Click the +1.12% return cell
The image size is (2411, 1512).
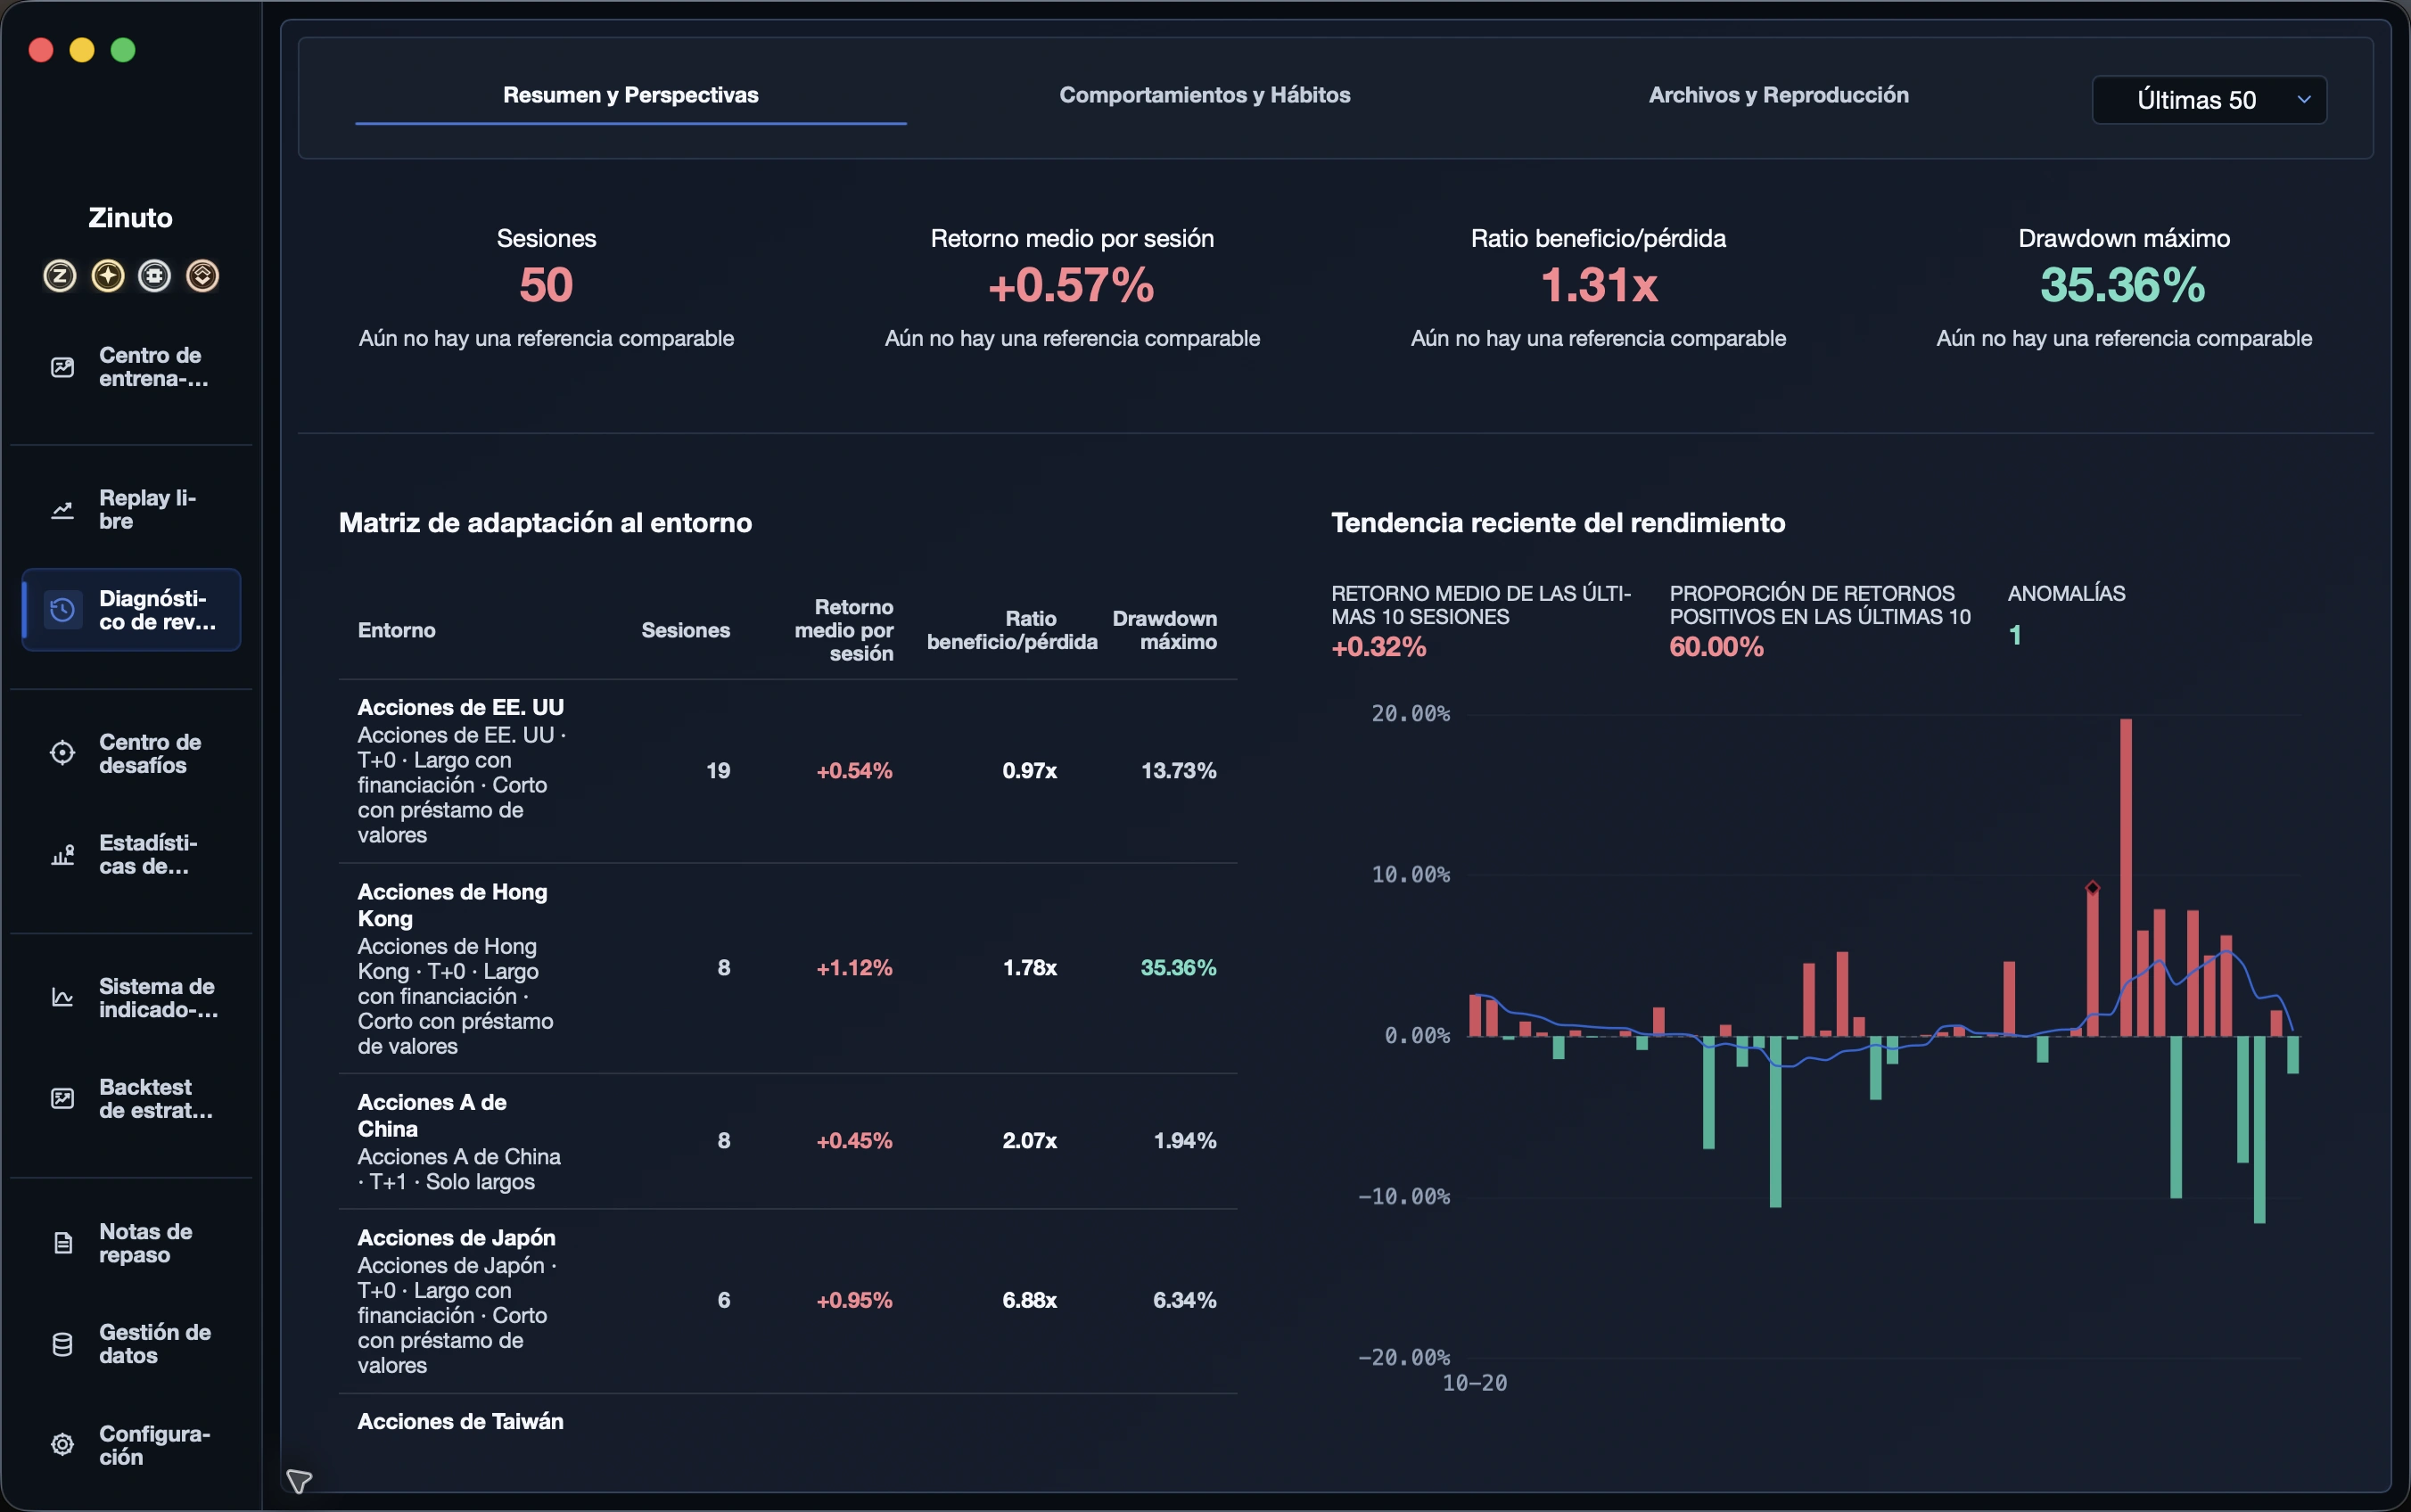tap(855, 968)
